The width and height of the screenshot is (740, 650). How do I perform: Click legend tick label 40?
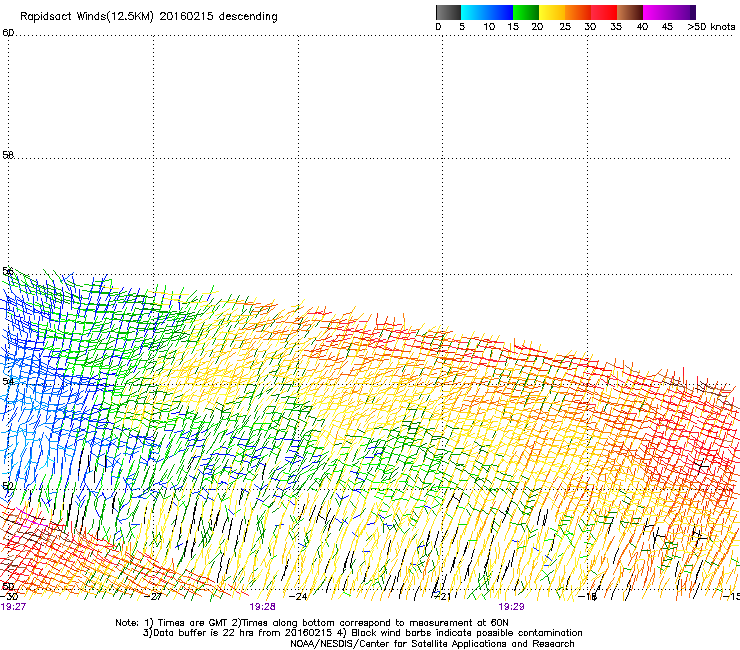[x=642, y=27]
